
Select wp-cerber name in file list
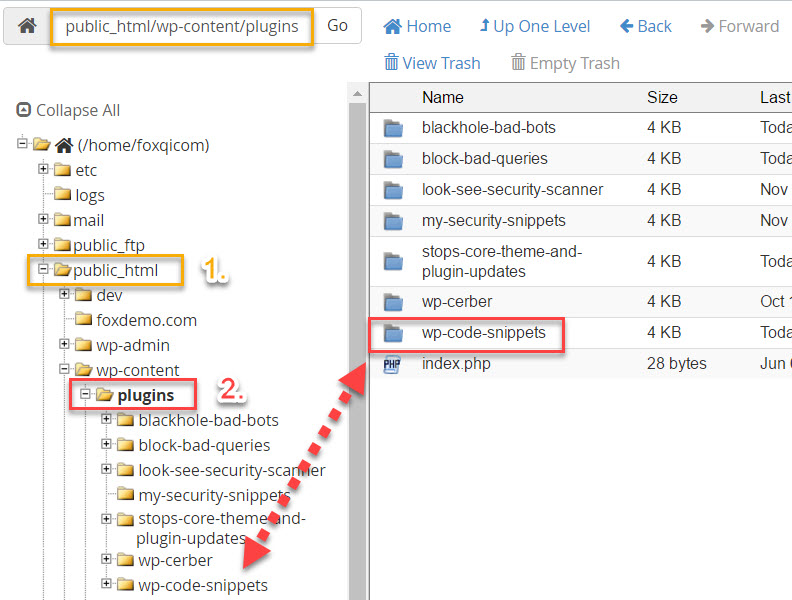[x=457, y=302]
